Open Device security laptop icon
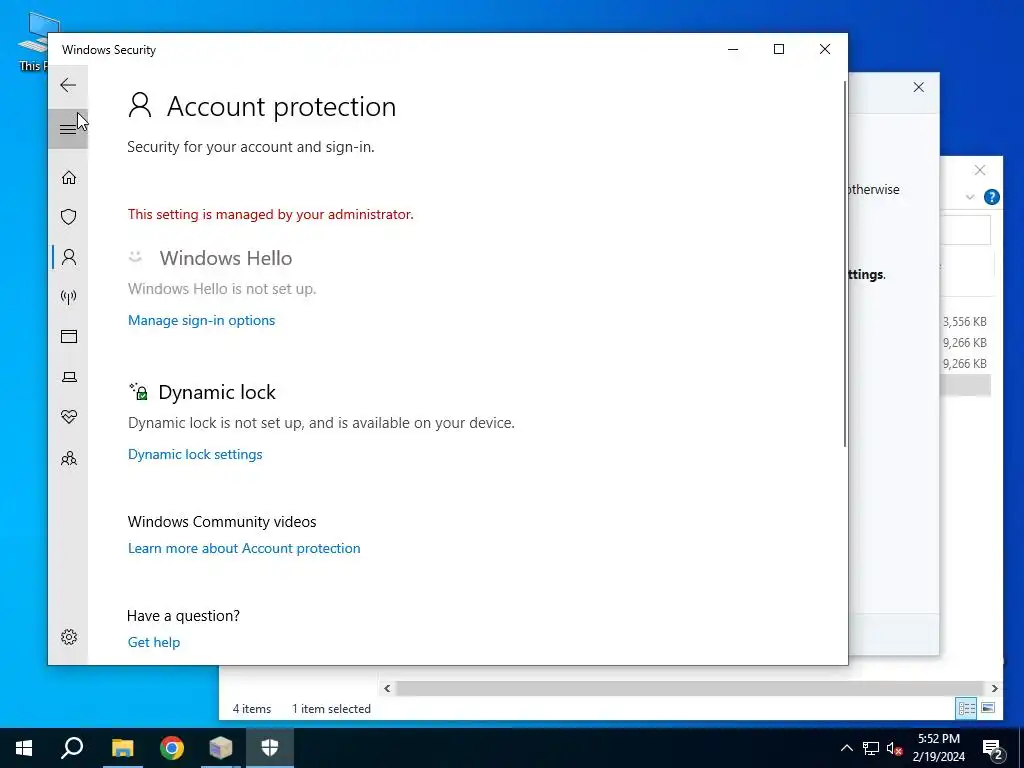Viewport: 1024px width, 768px height. coord(69,377)
